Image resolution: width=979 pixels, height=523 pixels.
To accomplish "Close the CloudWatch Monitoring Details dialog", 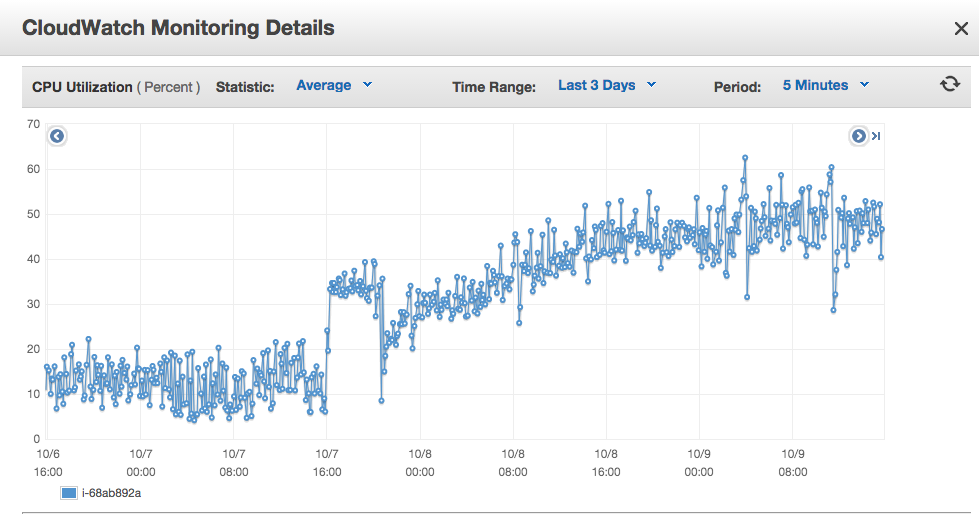I will click(961, 28).
